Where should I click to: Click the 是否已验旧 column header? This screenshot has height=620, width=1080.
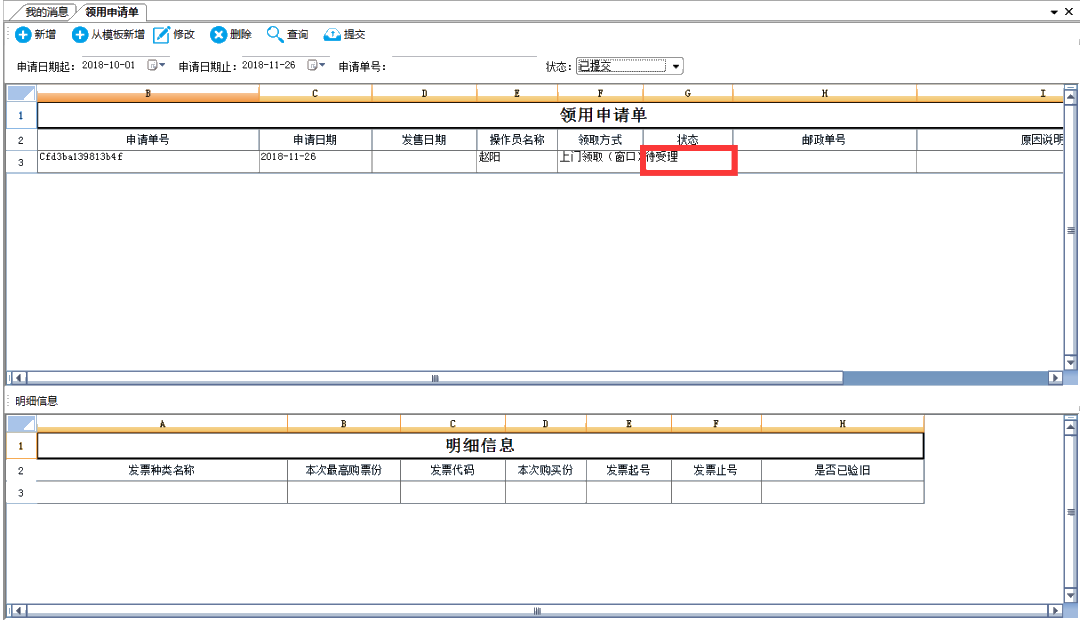842,471
